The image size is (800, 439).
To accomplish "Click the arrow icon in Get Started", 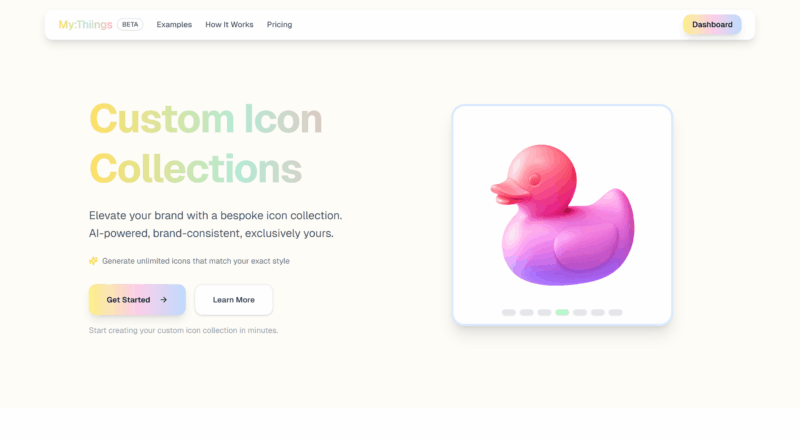I will pos(164,300).
